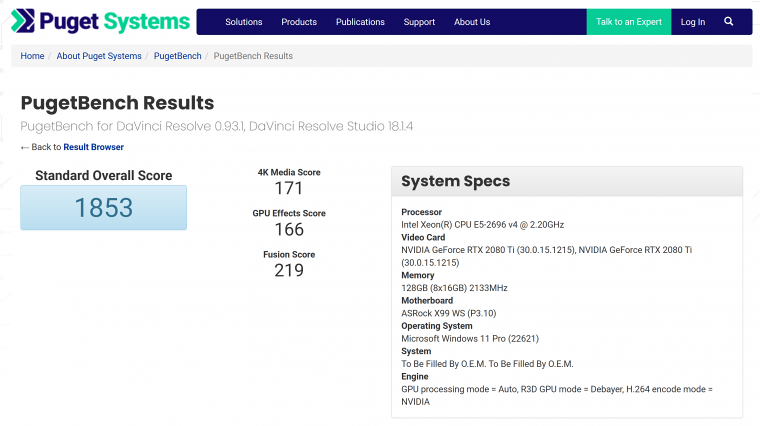Click the Video Card label
The height and width of the screenshot is (426, 760).
click(423, 237)
